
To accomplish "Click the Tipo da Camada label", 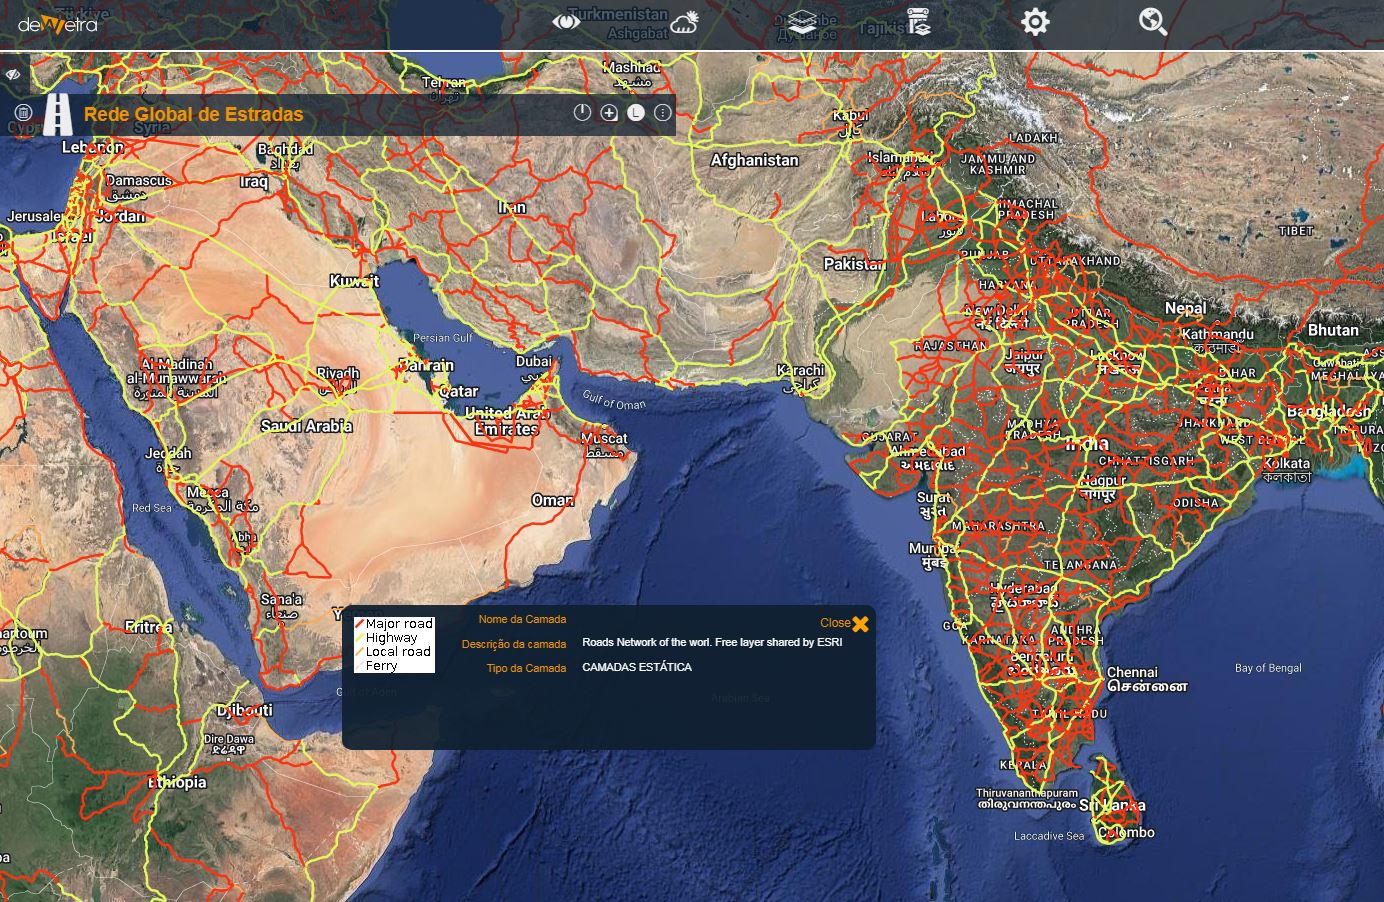I will pyautogui.click(x=526, y=668).
